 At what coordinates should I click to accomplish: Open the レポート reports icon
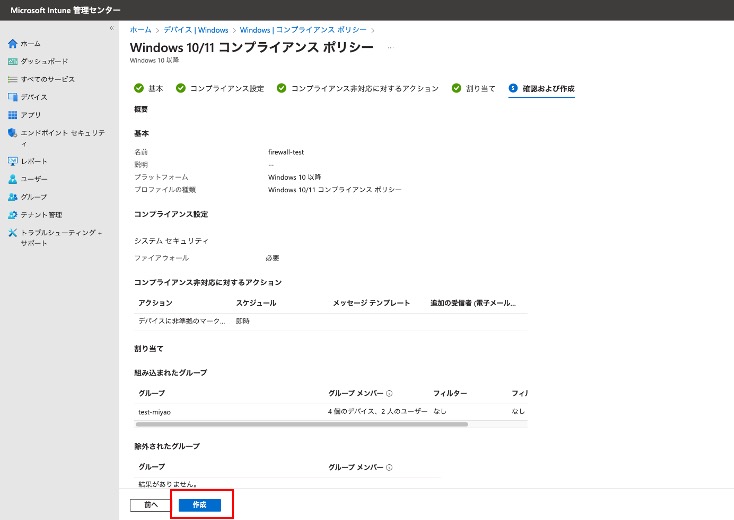click(x=13, y=161)
